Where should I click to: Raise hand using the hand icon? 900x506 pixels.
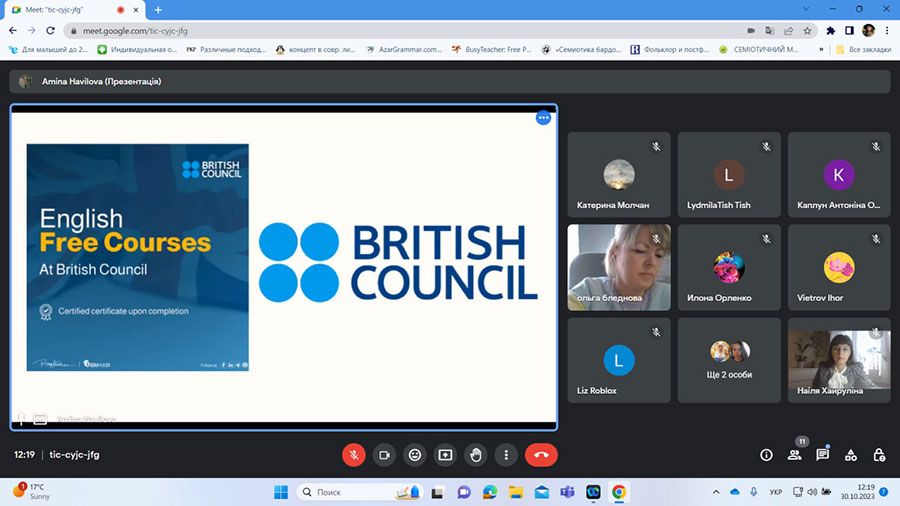pos(475,455)
